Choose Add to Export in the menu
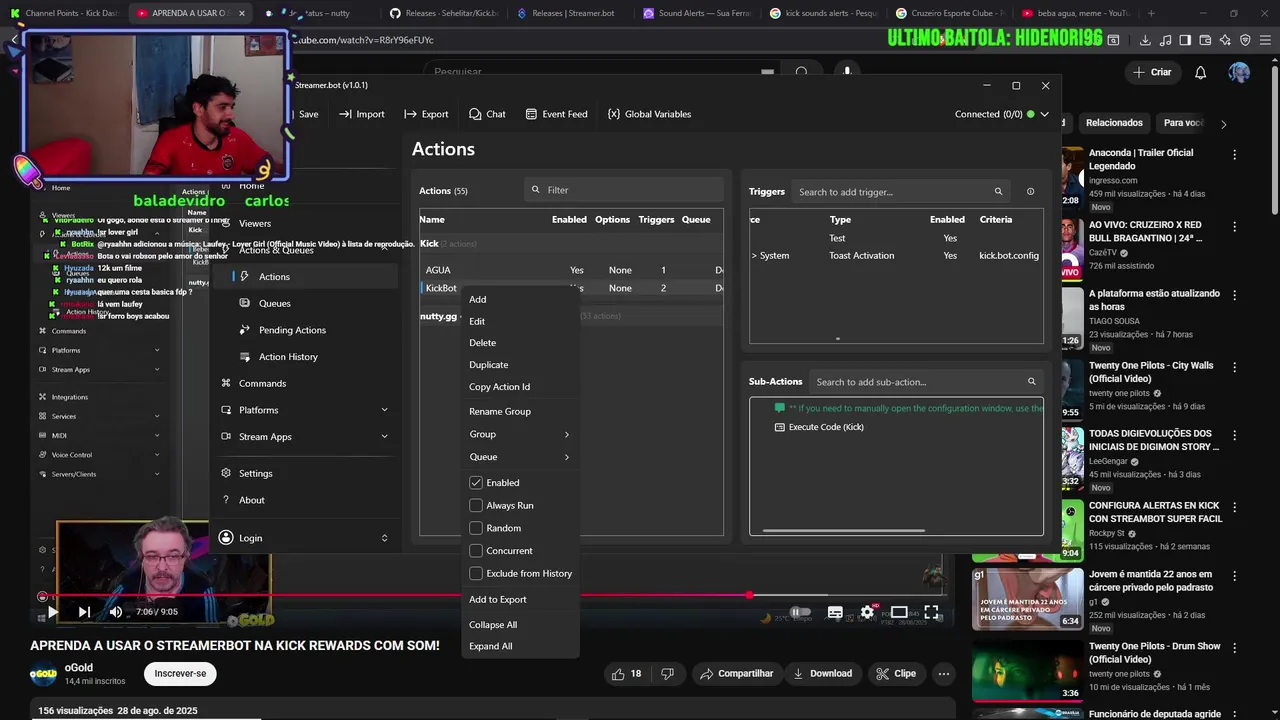The height and width of the screenshot is (720, 1280). (x=497, y=600)
